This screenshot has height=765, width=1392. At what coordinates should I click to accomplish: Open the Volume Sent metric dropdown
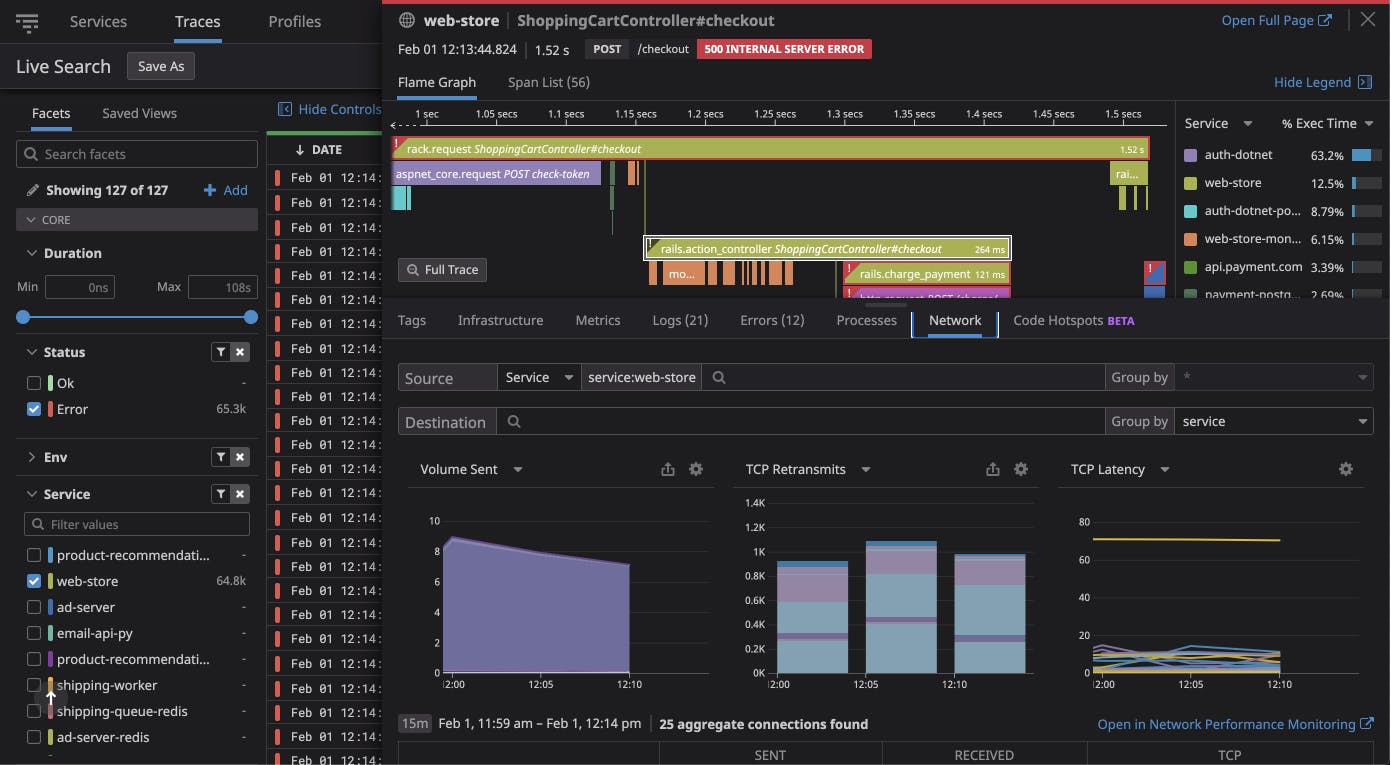(x=517, y=468)
